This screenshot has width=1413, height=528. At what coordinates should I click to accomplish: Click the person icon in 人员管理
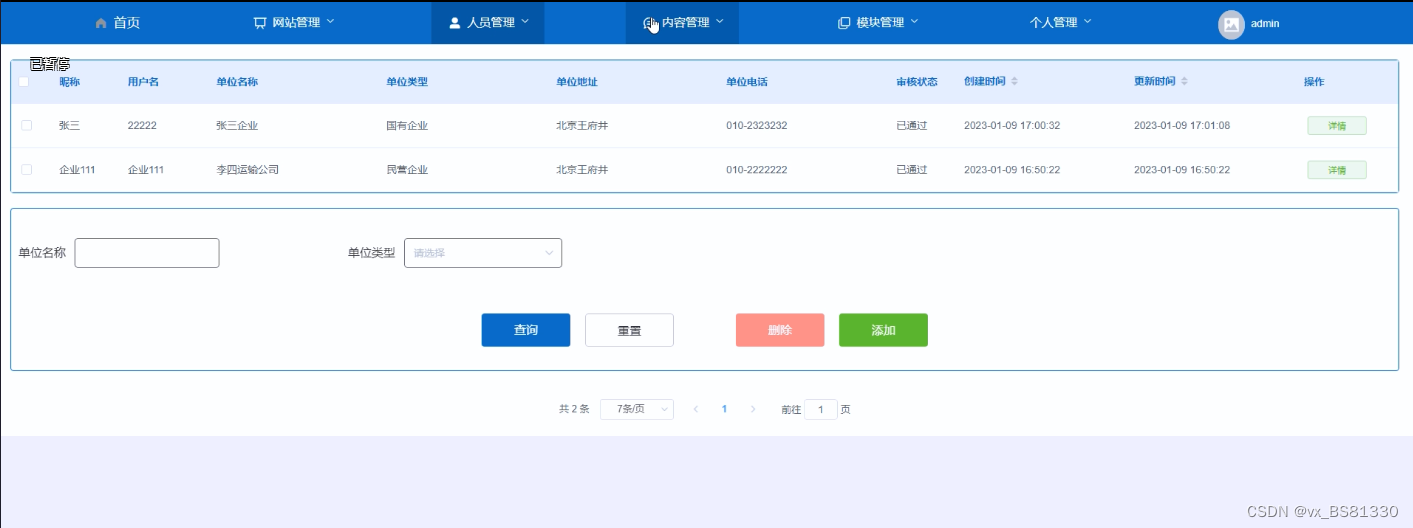click(x=454, y=22)
